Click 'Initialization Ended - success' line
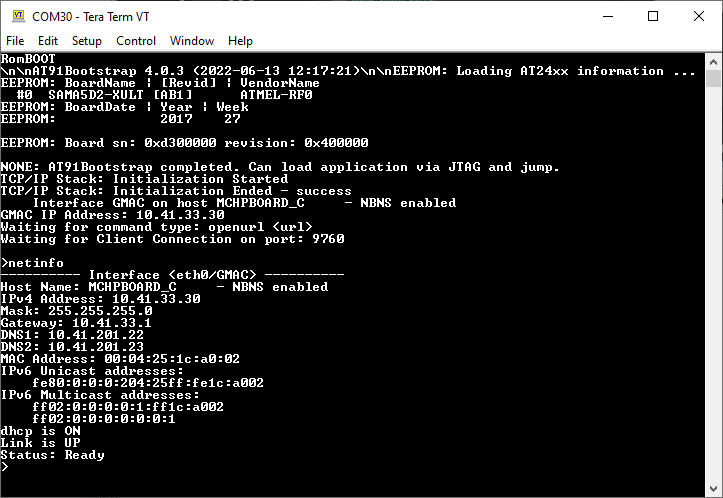The height and width of the screenshot is (498, 723). coord(176,191)
